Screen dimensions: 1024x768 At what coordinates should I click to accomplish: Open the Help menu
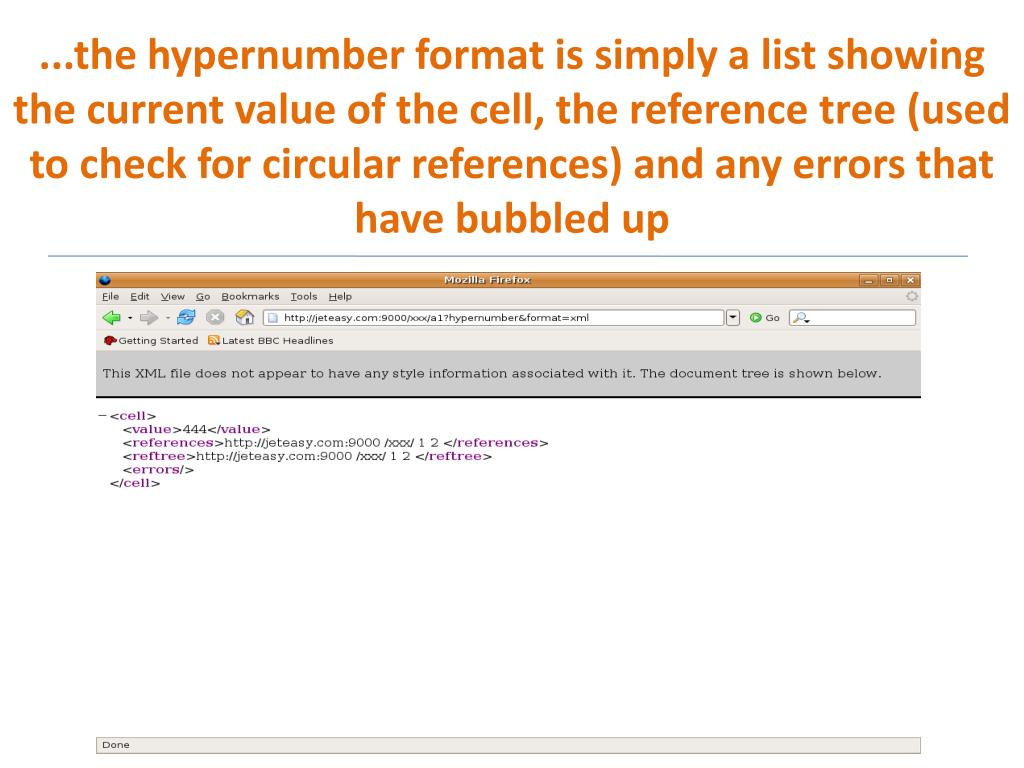[340, 296]
